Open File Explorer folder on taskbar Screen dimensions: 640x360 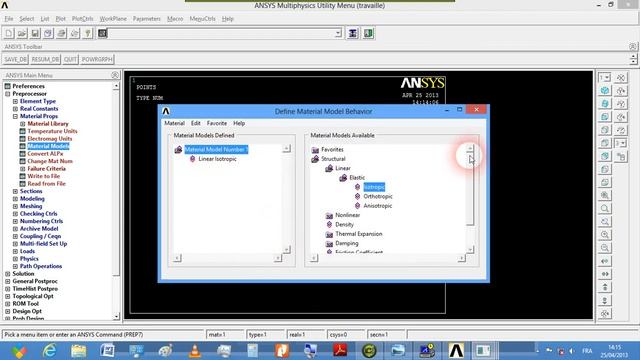[78, 351]
